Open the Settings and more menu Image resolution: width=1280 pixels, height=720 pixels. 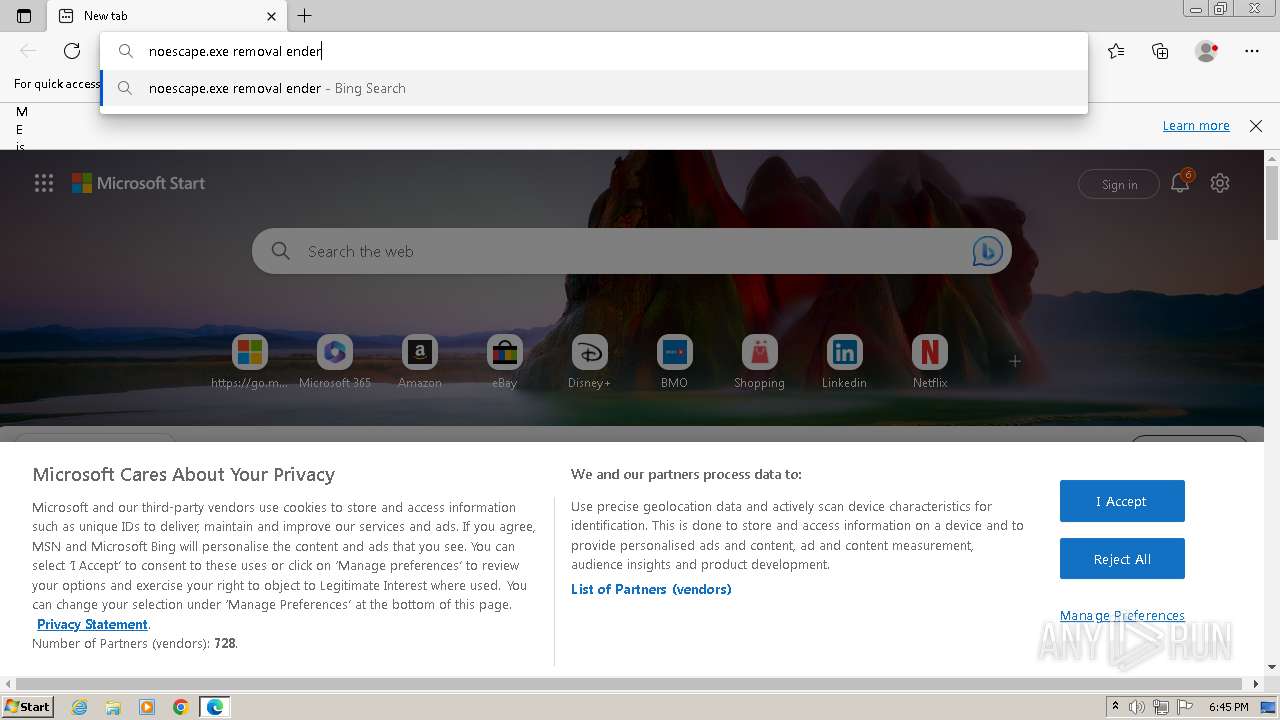click(x=1252, y=51)
